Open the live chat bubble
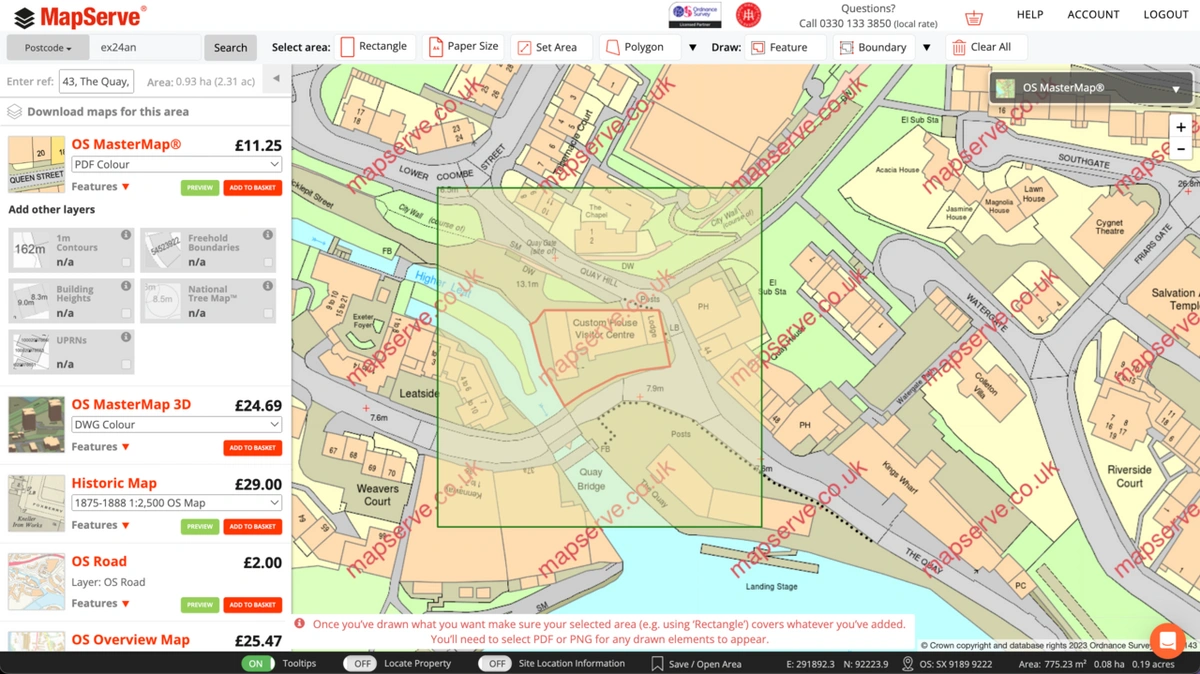The height and width of the screenshot is (674, 1200). pos(1167,640)
